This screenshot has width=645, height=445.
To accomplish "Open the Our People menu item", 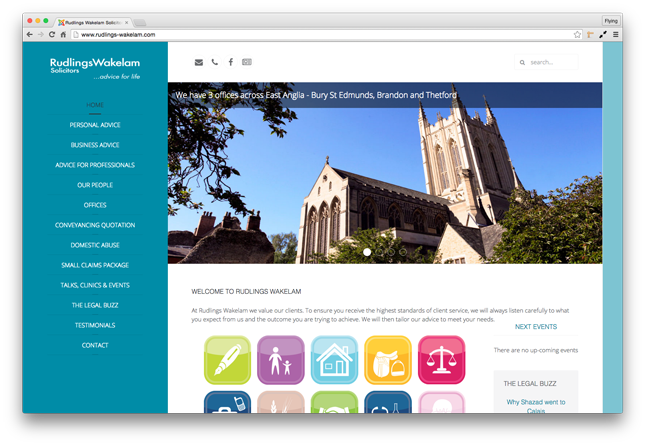I will click(x=95, y=185).
